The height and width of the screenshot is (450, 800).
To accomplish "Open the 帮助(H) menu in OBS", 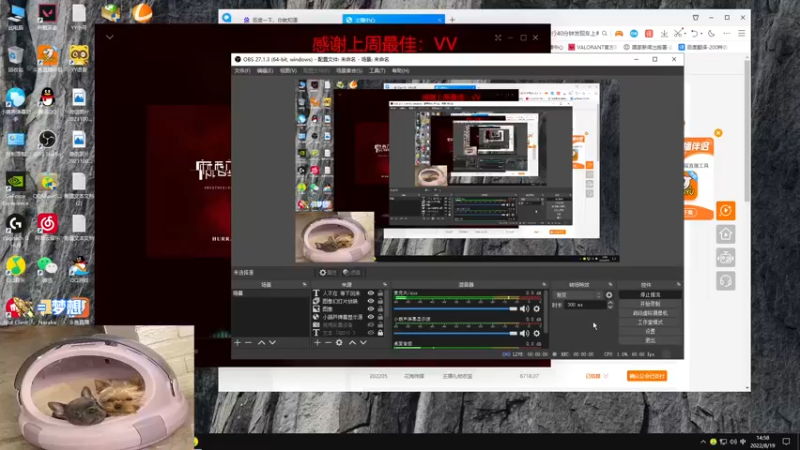I will (401, 70).
